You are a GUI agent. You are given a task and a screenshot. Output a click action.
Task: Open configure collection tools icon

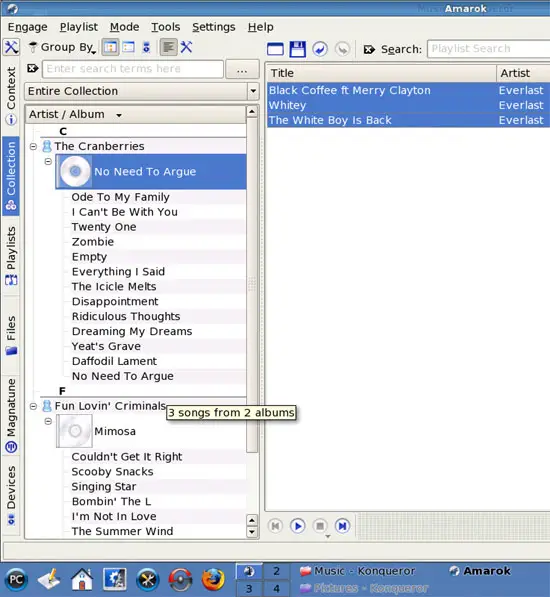coord(187,47)
